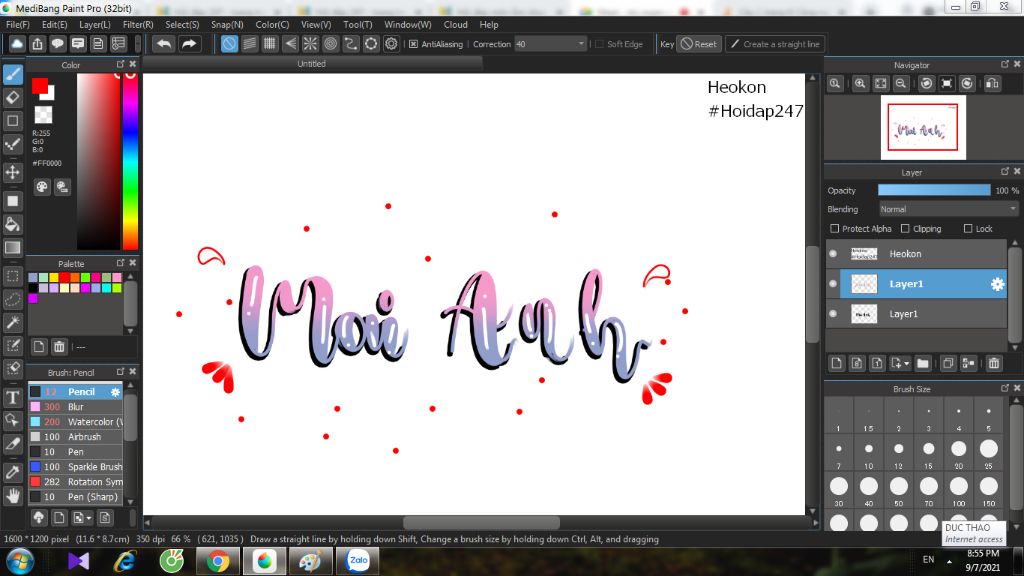Click the Navigator preview thumbnail
The width and height of the screenshot is (1024, 576).
pyautogui.click(x=923, y=127)
